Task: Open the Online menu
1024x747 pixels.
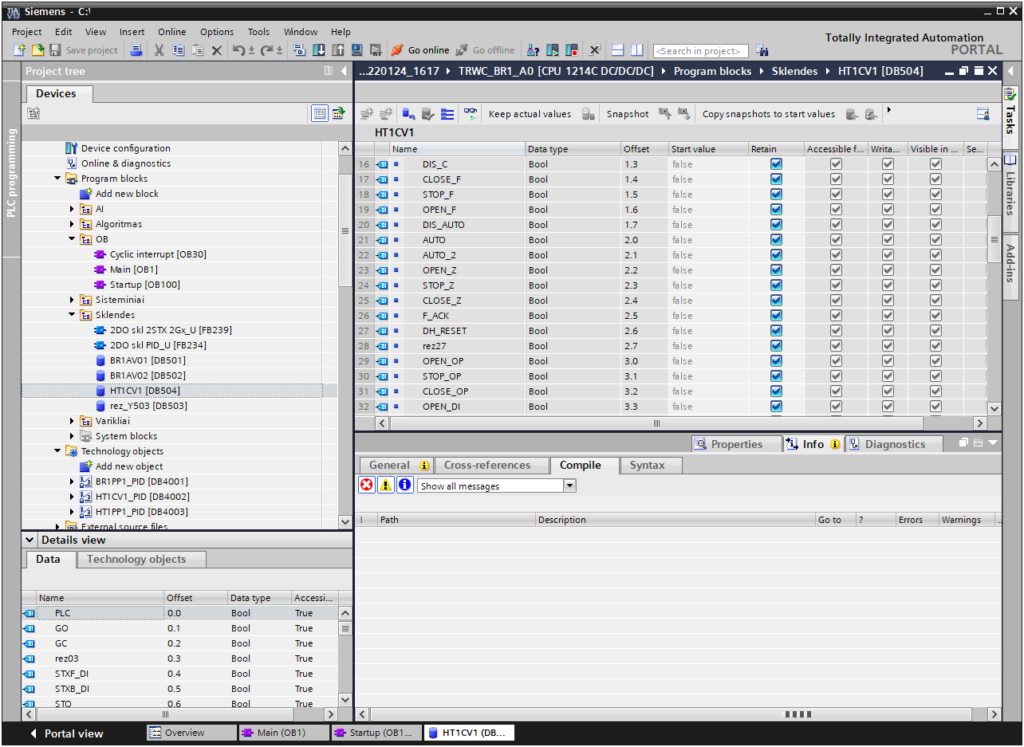Action: point(172,31)
